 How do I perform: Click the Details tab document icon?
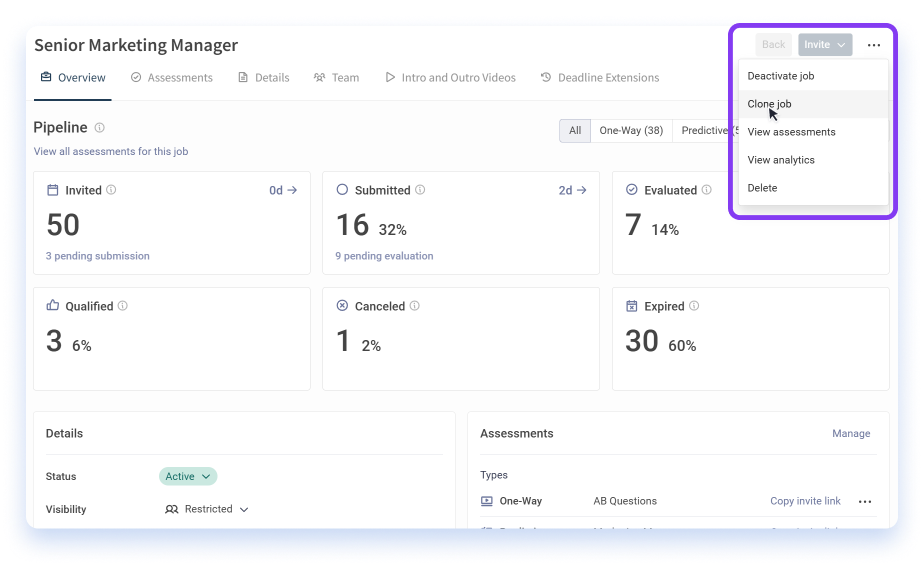(243, 77)
